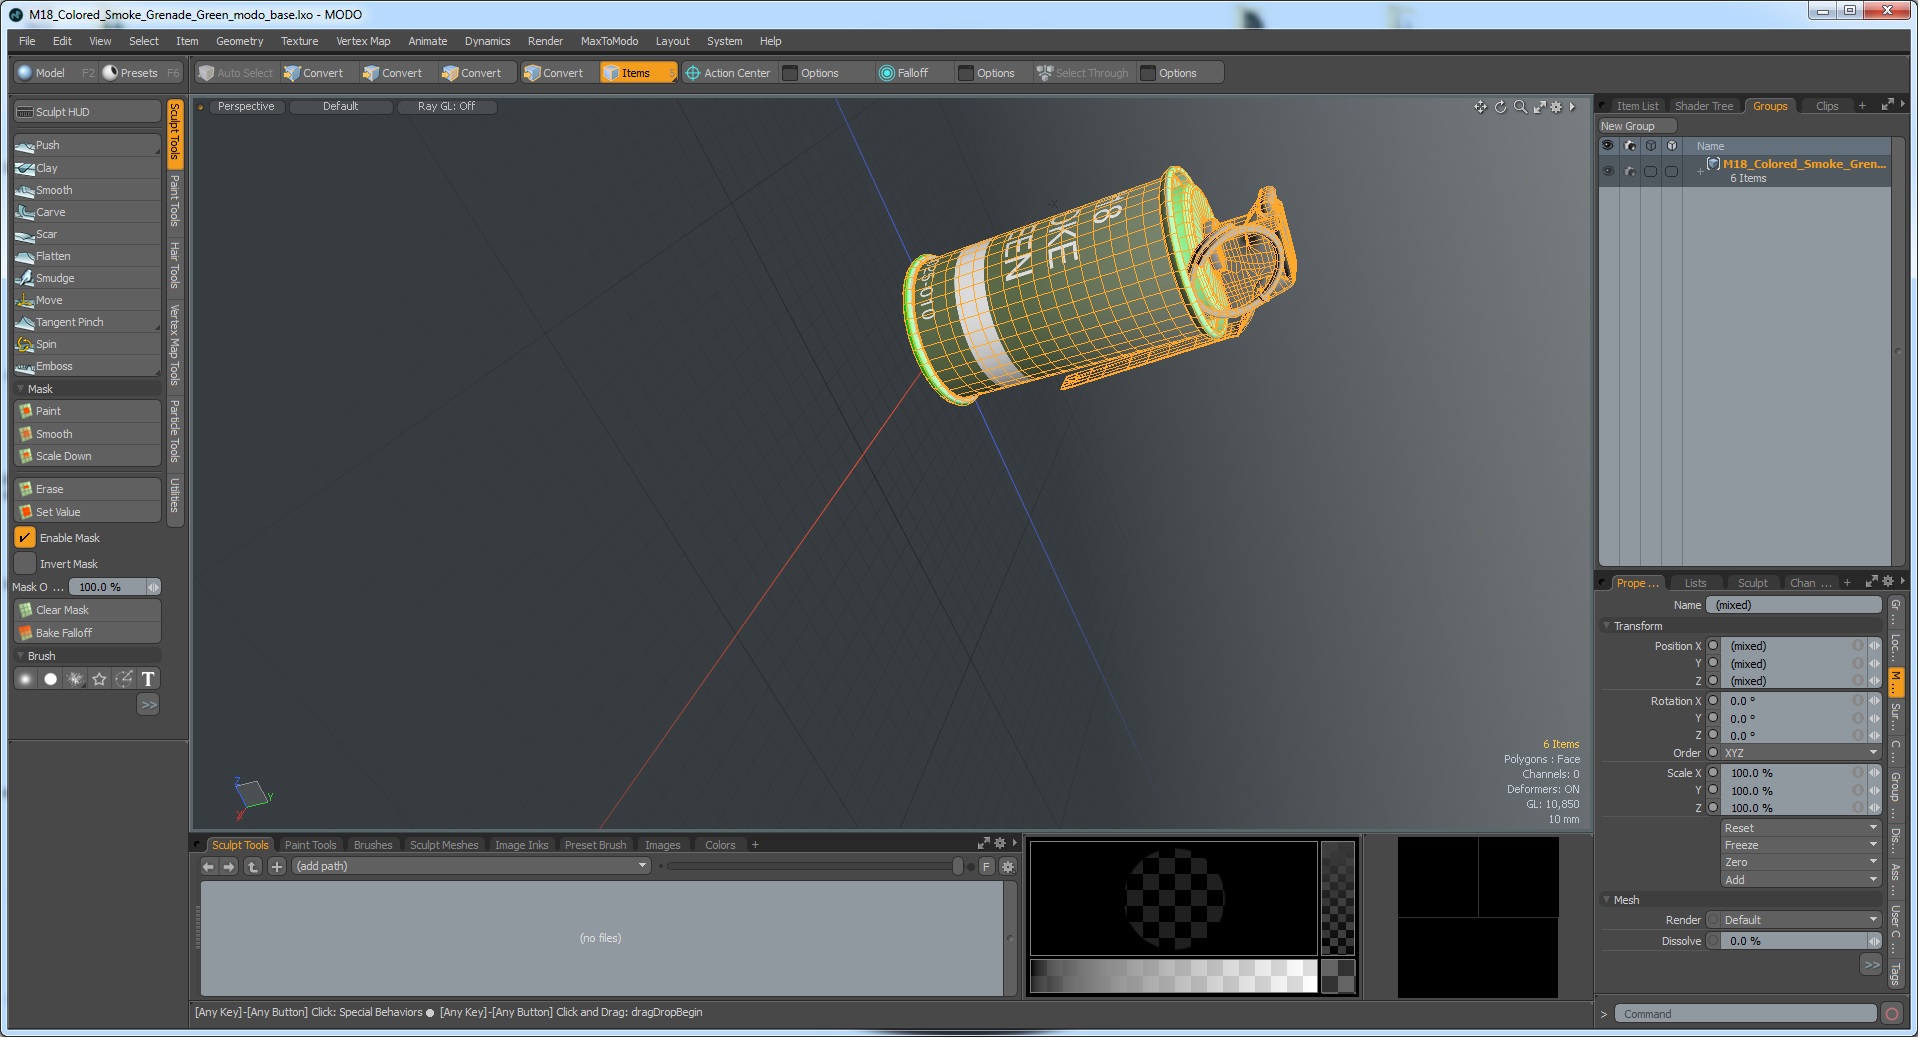Click the Set Value mask tool
Screen dimensions: 1920x1040
coord(87,512)
